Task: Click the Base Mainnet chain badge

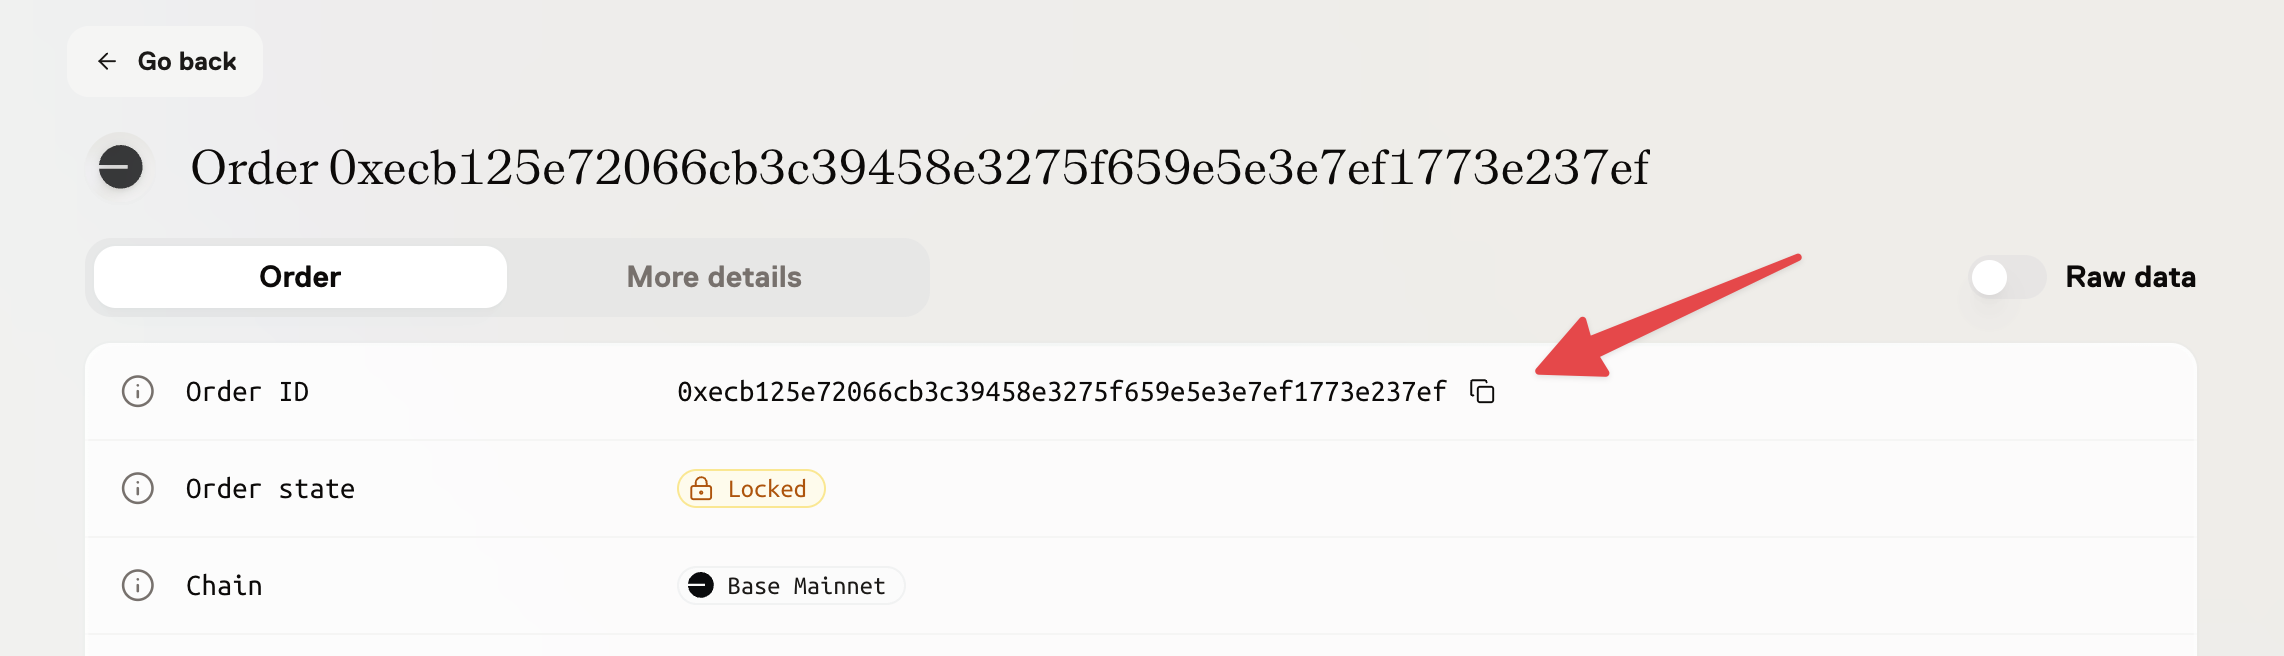Action: (791, 586)
